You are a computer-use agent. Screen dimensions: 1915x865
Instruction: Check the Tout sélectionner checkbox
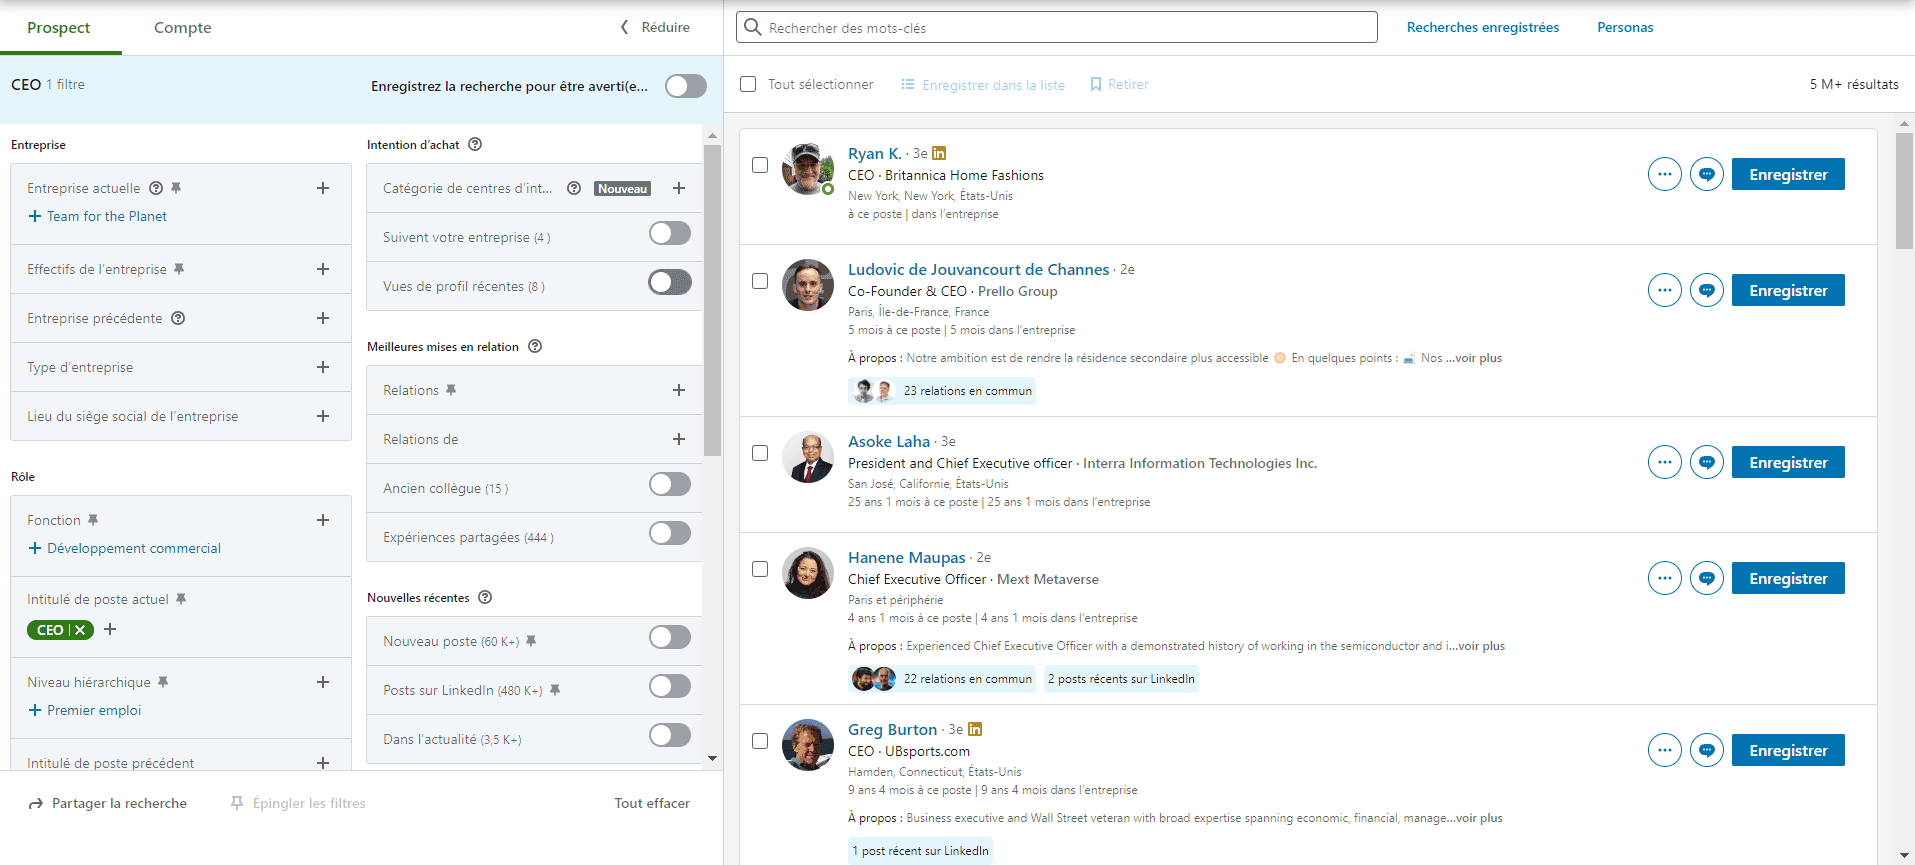(748, 84)
